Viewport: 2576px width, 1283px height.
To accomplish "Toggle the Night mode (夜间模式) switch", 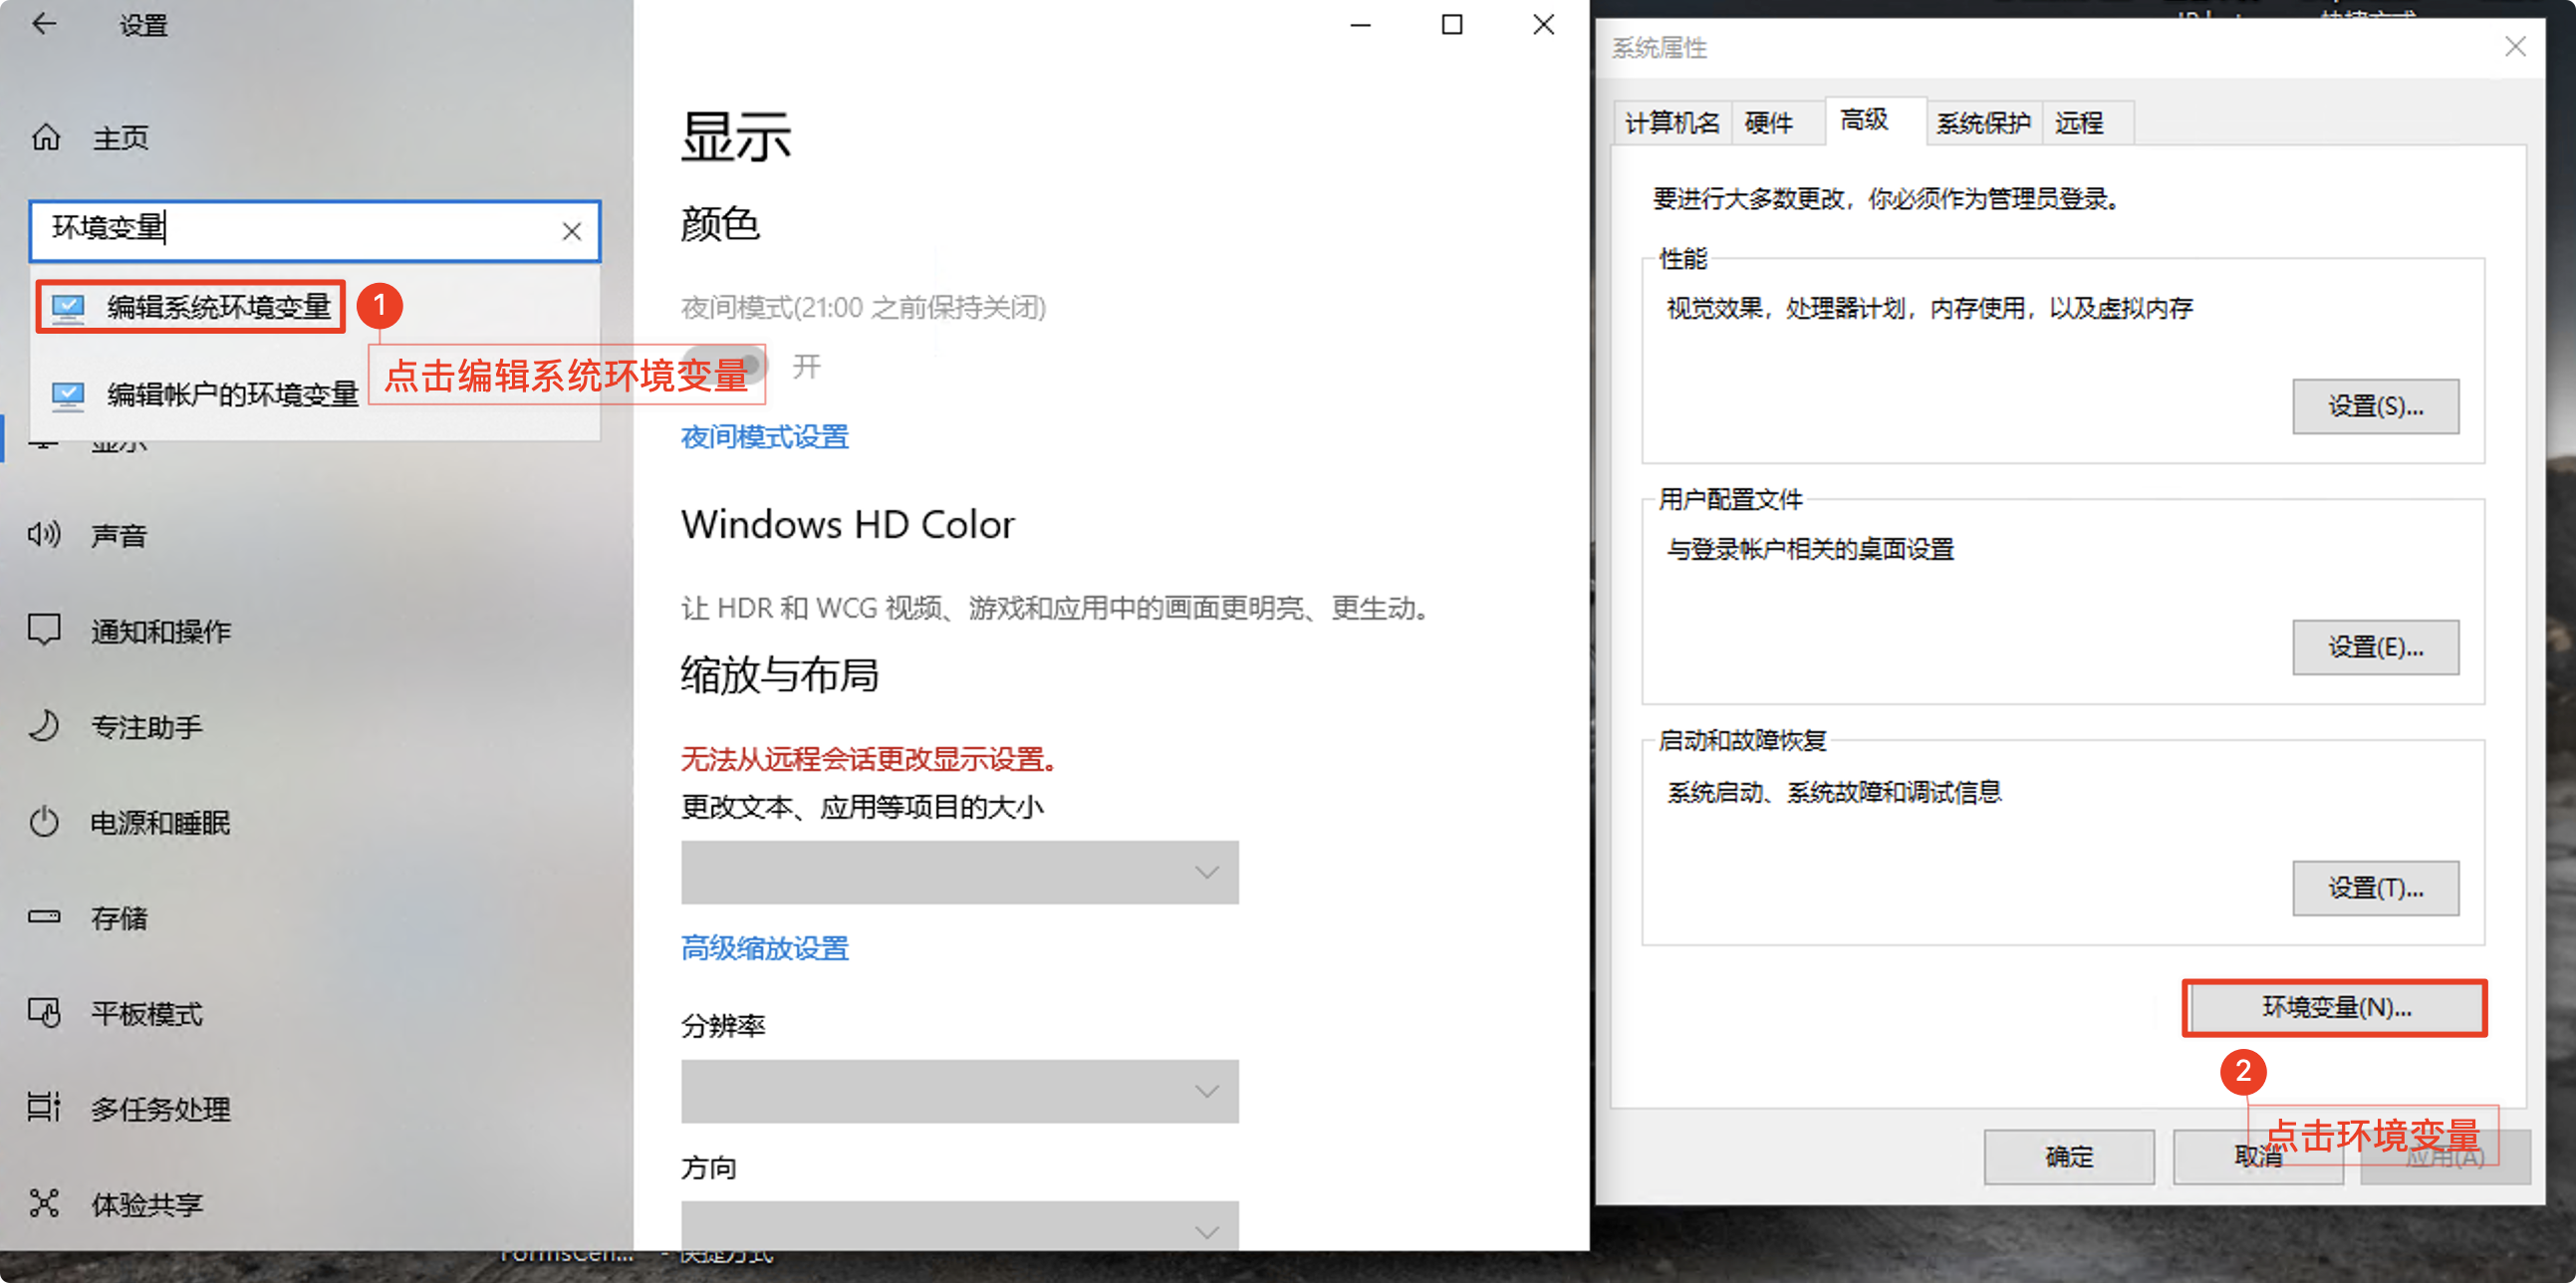I will click(727, 366).
